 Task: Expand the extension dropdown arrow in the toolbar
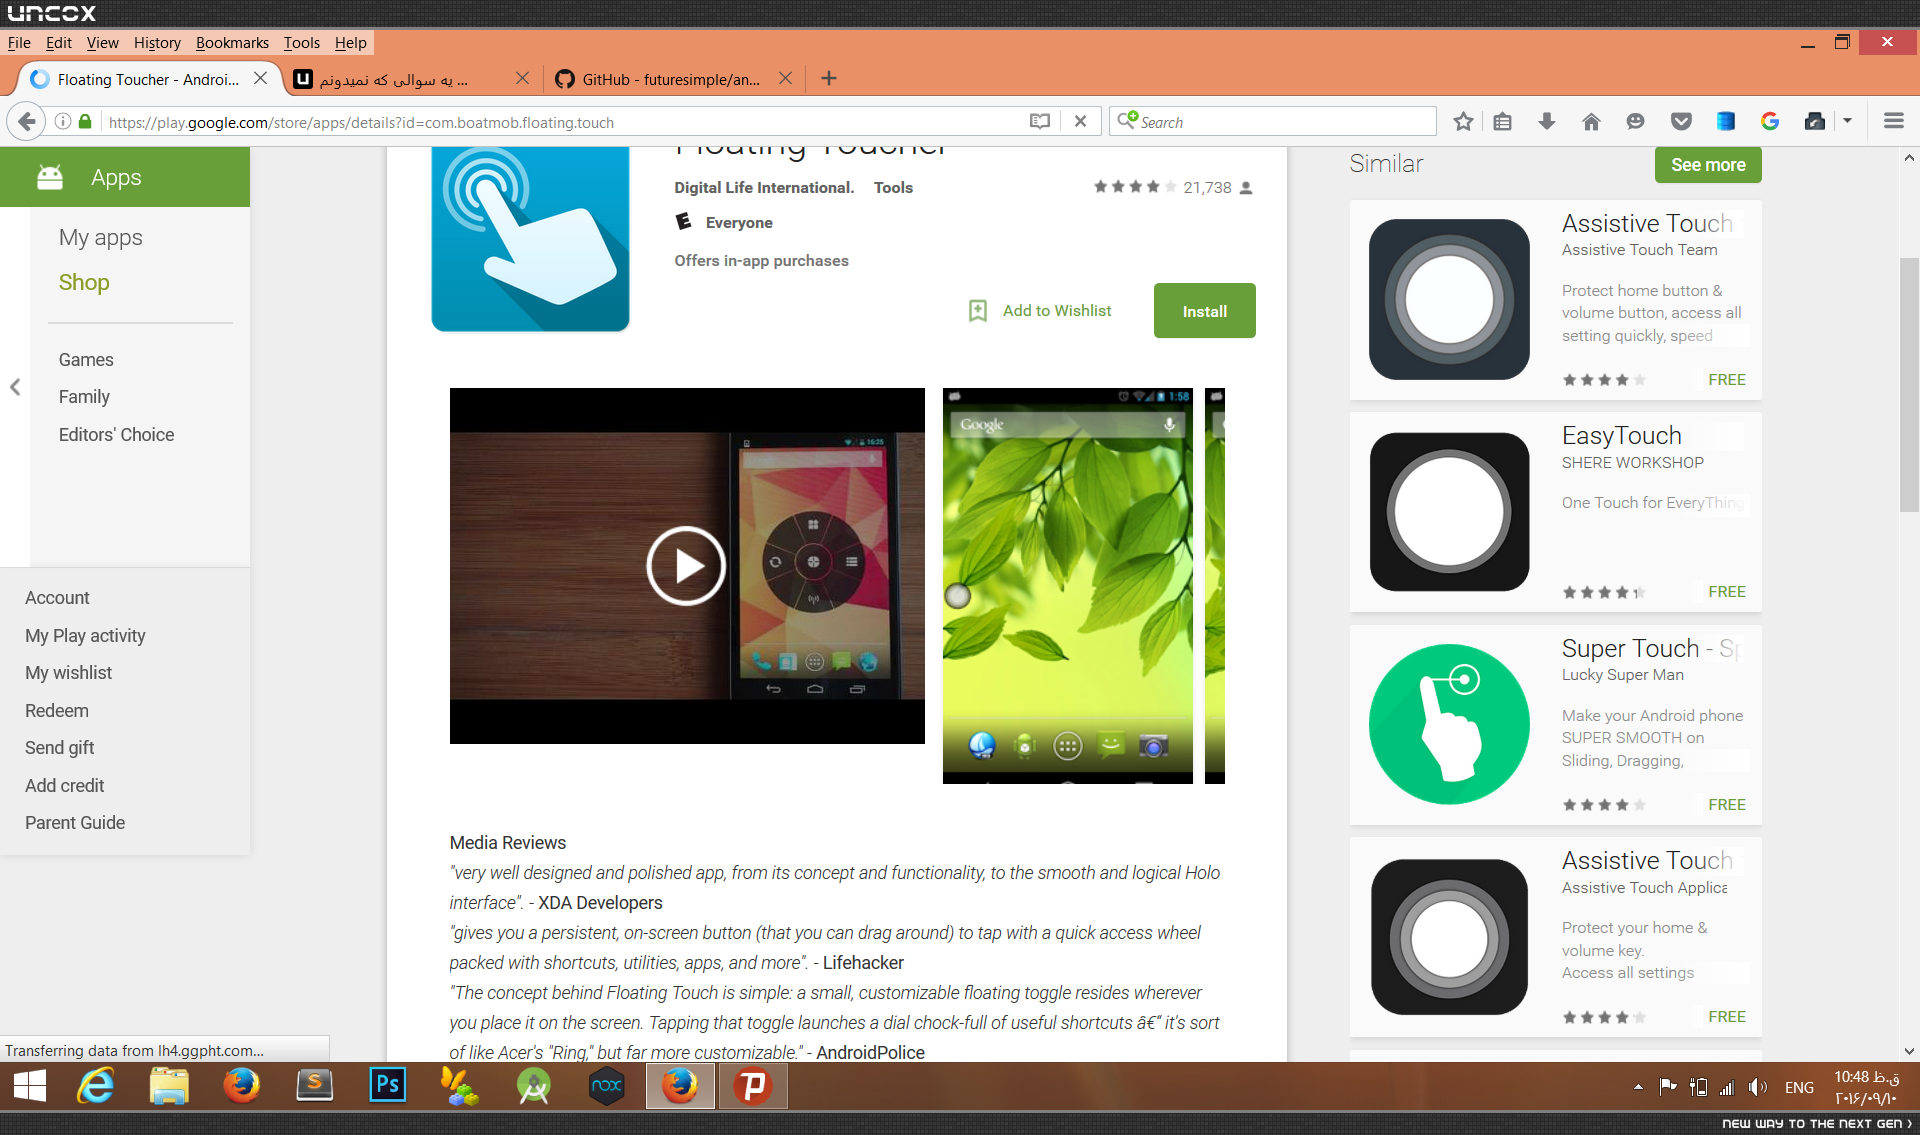tap(1847, 121)
